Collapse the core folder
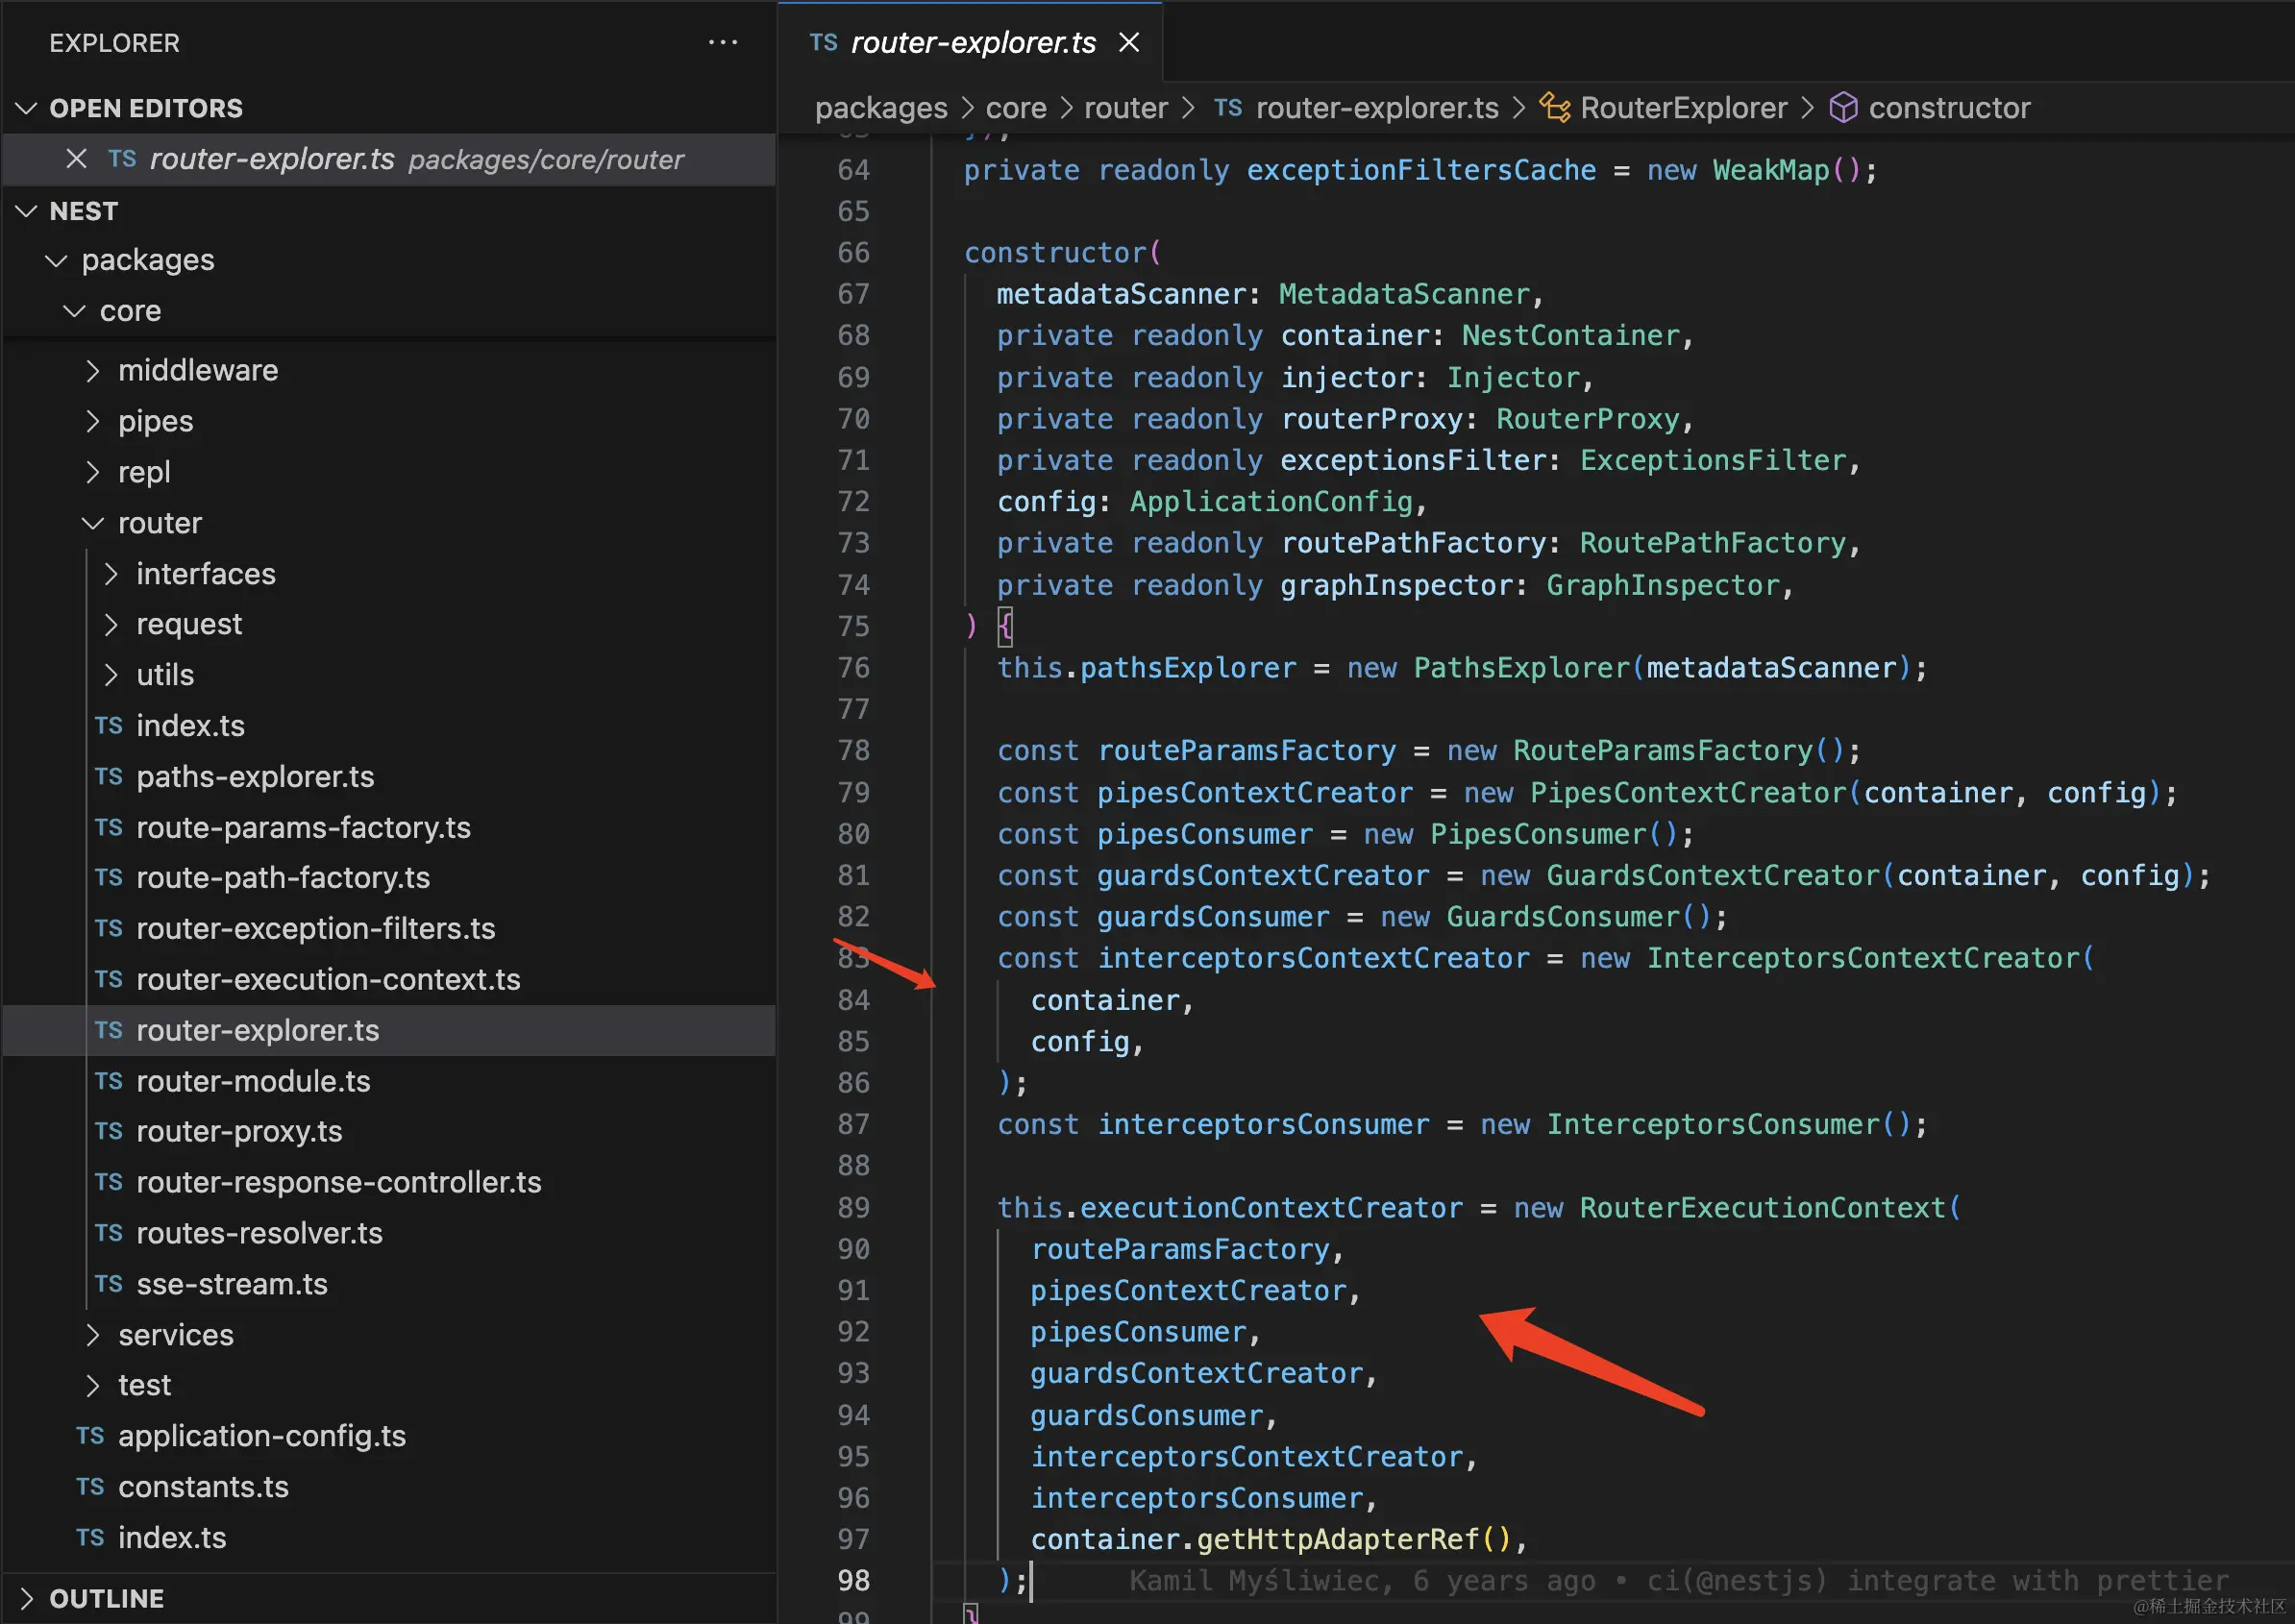 click(75, 311)
